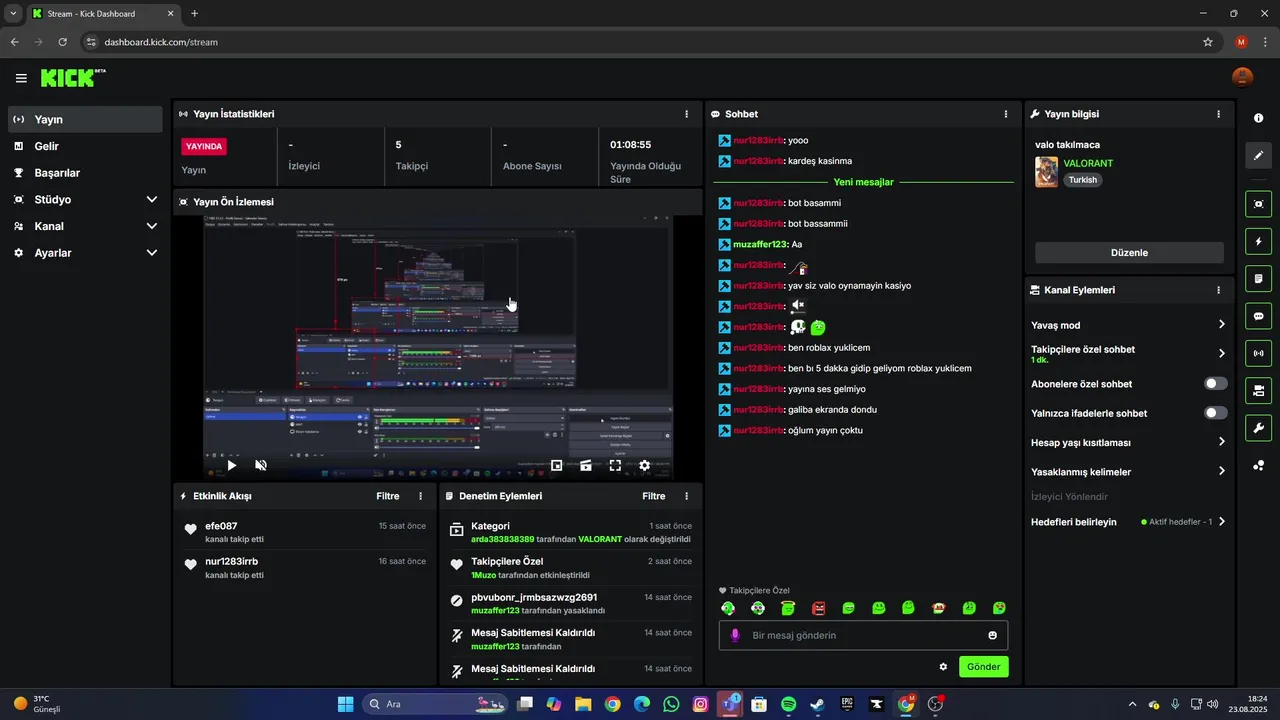Focus the Bir mesaj gönderin field
This screenshot has height=720, width=1280.
tap(863, 635)
